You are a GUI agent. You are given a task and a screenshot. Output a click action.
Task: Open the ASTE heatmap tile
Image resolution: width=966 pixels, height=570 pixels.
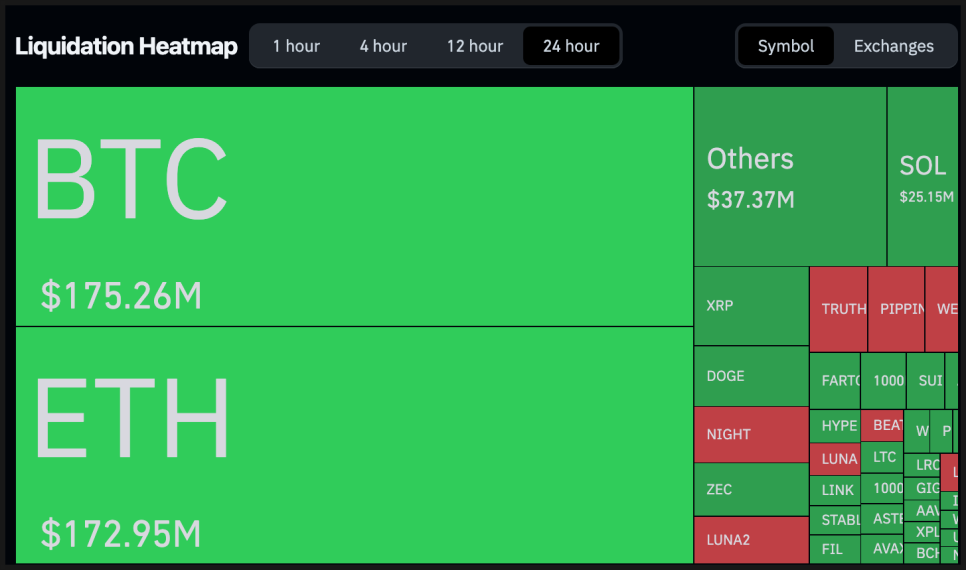(882, 519)
